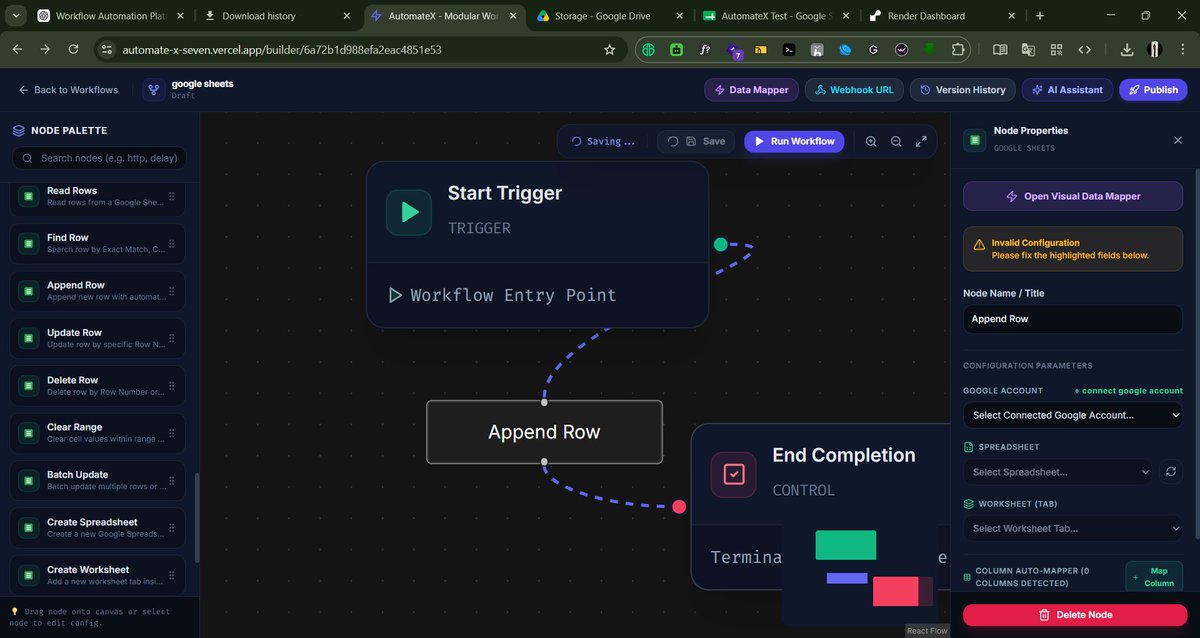Grab the drag handle on Find Row
The image size is (1200, 638).
click(171, 244)
